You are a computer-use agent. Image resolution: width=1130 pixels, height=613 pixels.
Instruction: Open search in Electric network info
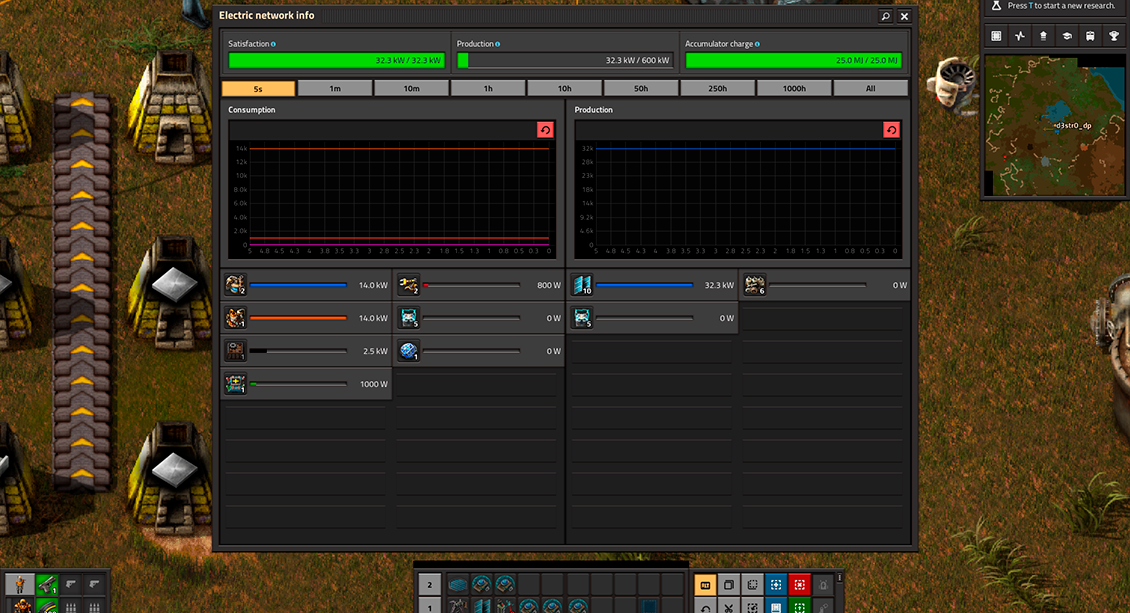click(884, 16)
